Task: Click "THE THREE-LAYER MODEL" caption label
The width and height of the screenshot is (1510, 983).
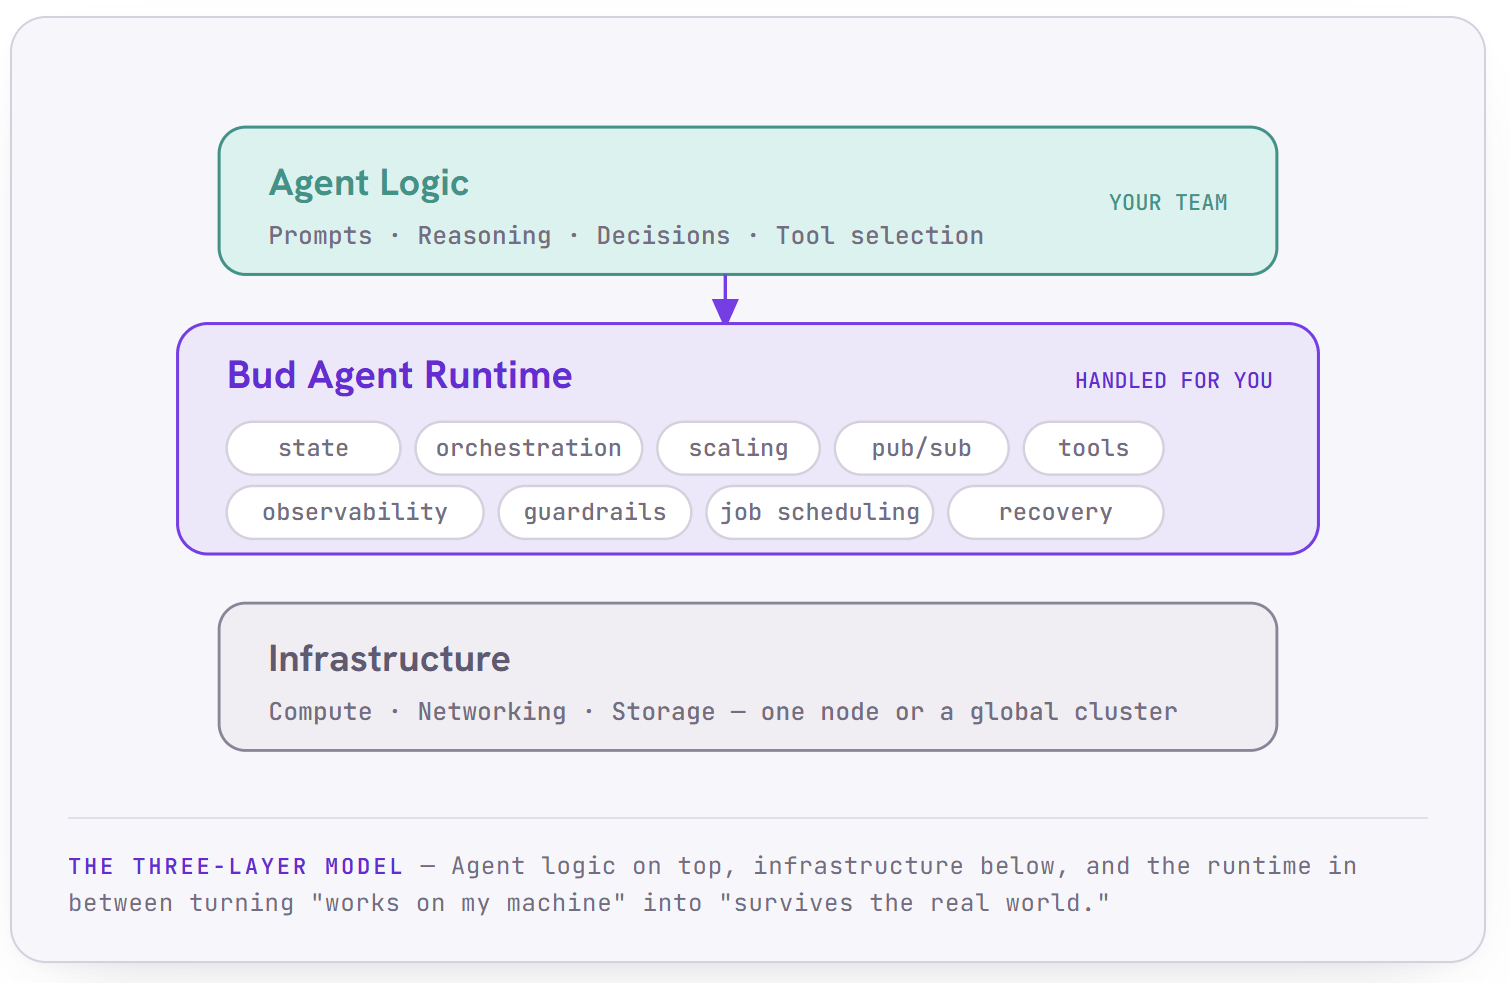Action: pyautogui.click(x=236, y=867)
